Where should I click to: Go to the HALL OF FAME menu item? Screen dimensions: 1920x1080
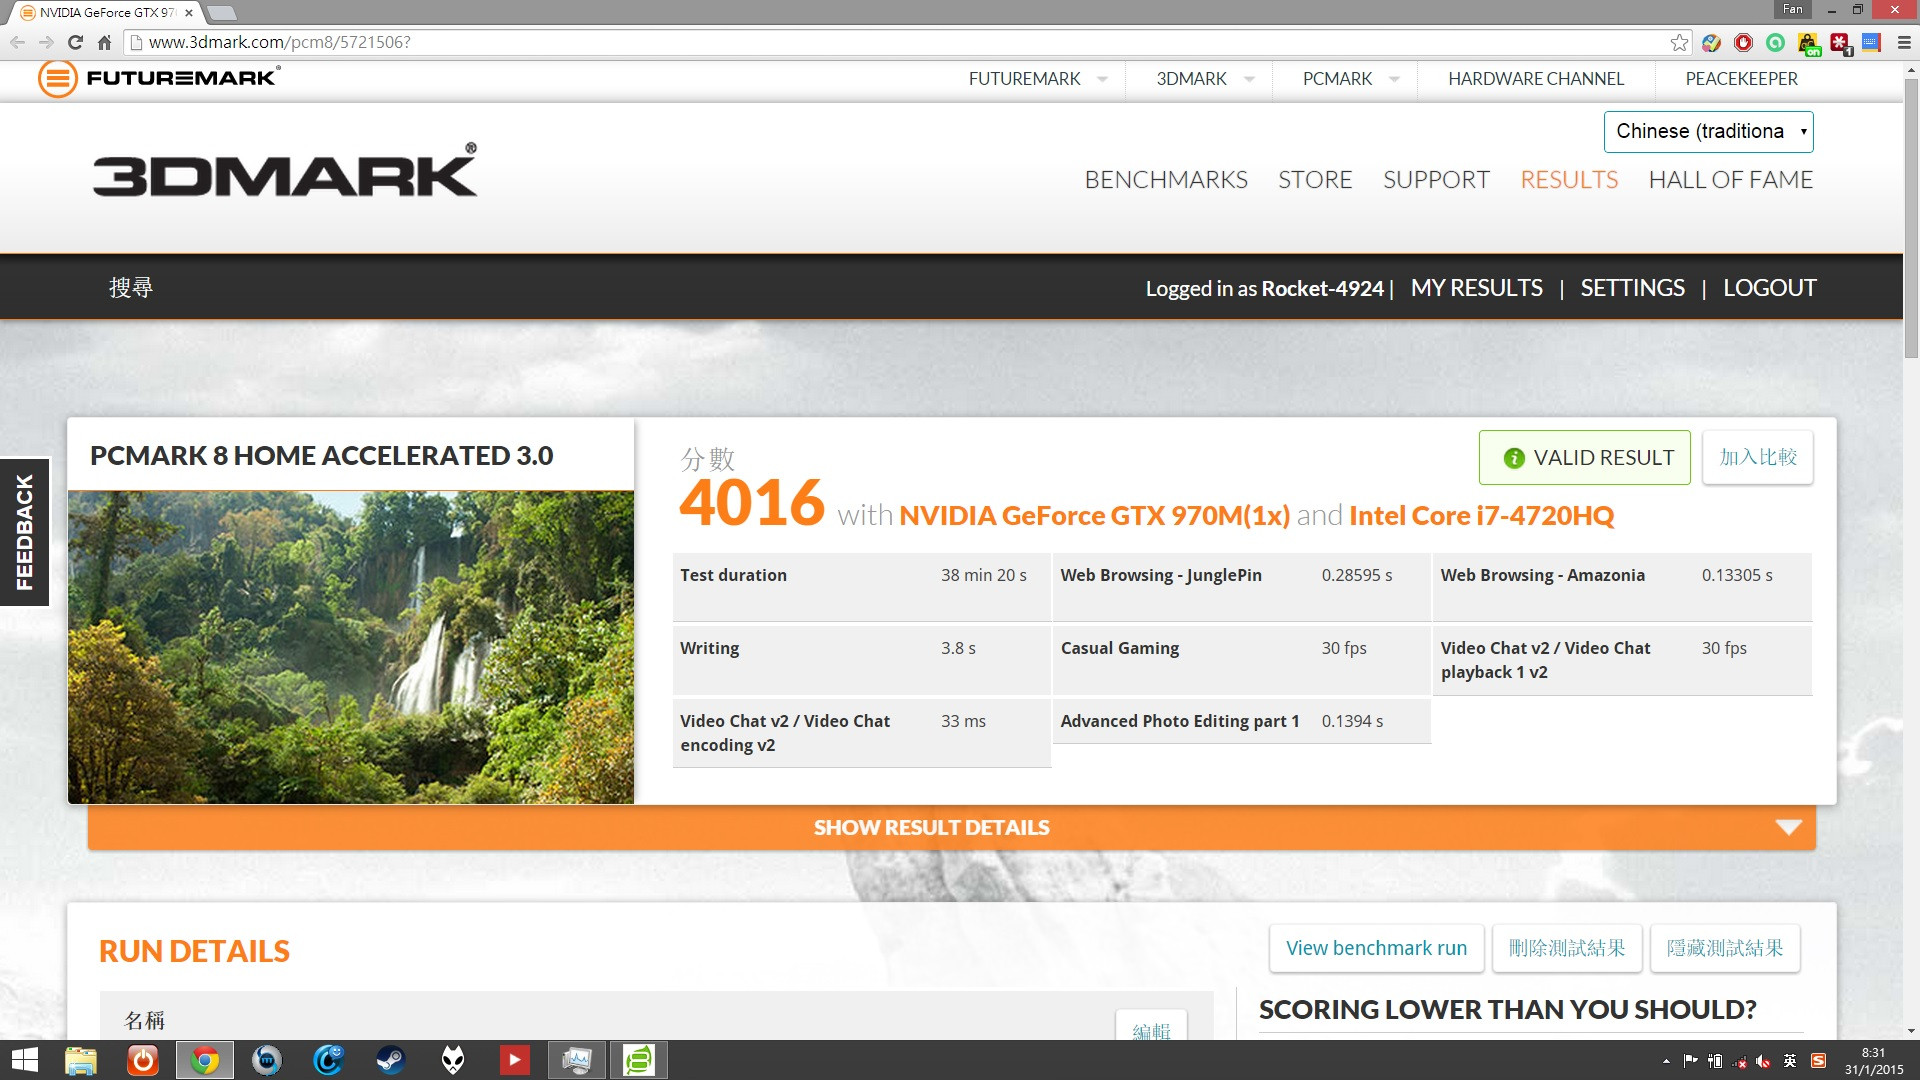tap(1731, 180)
